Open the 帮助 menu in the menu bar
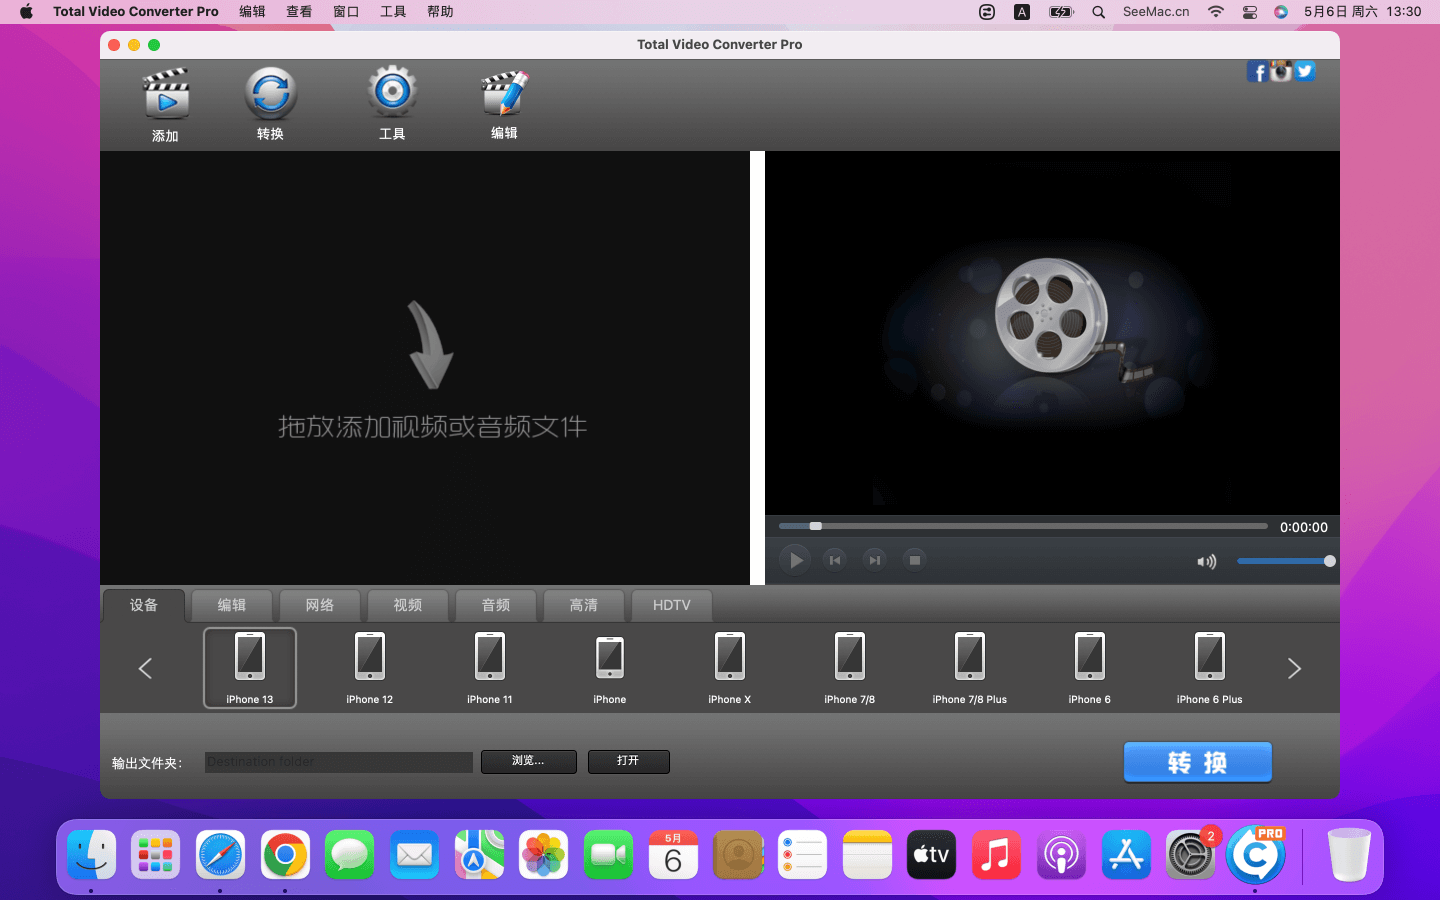The height and width of the screenshot is (900, 1440). pyautogui.click(x=440, y=12)
